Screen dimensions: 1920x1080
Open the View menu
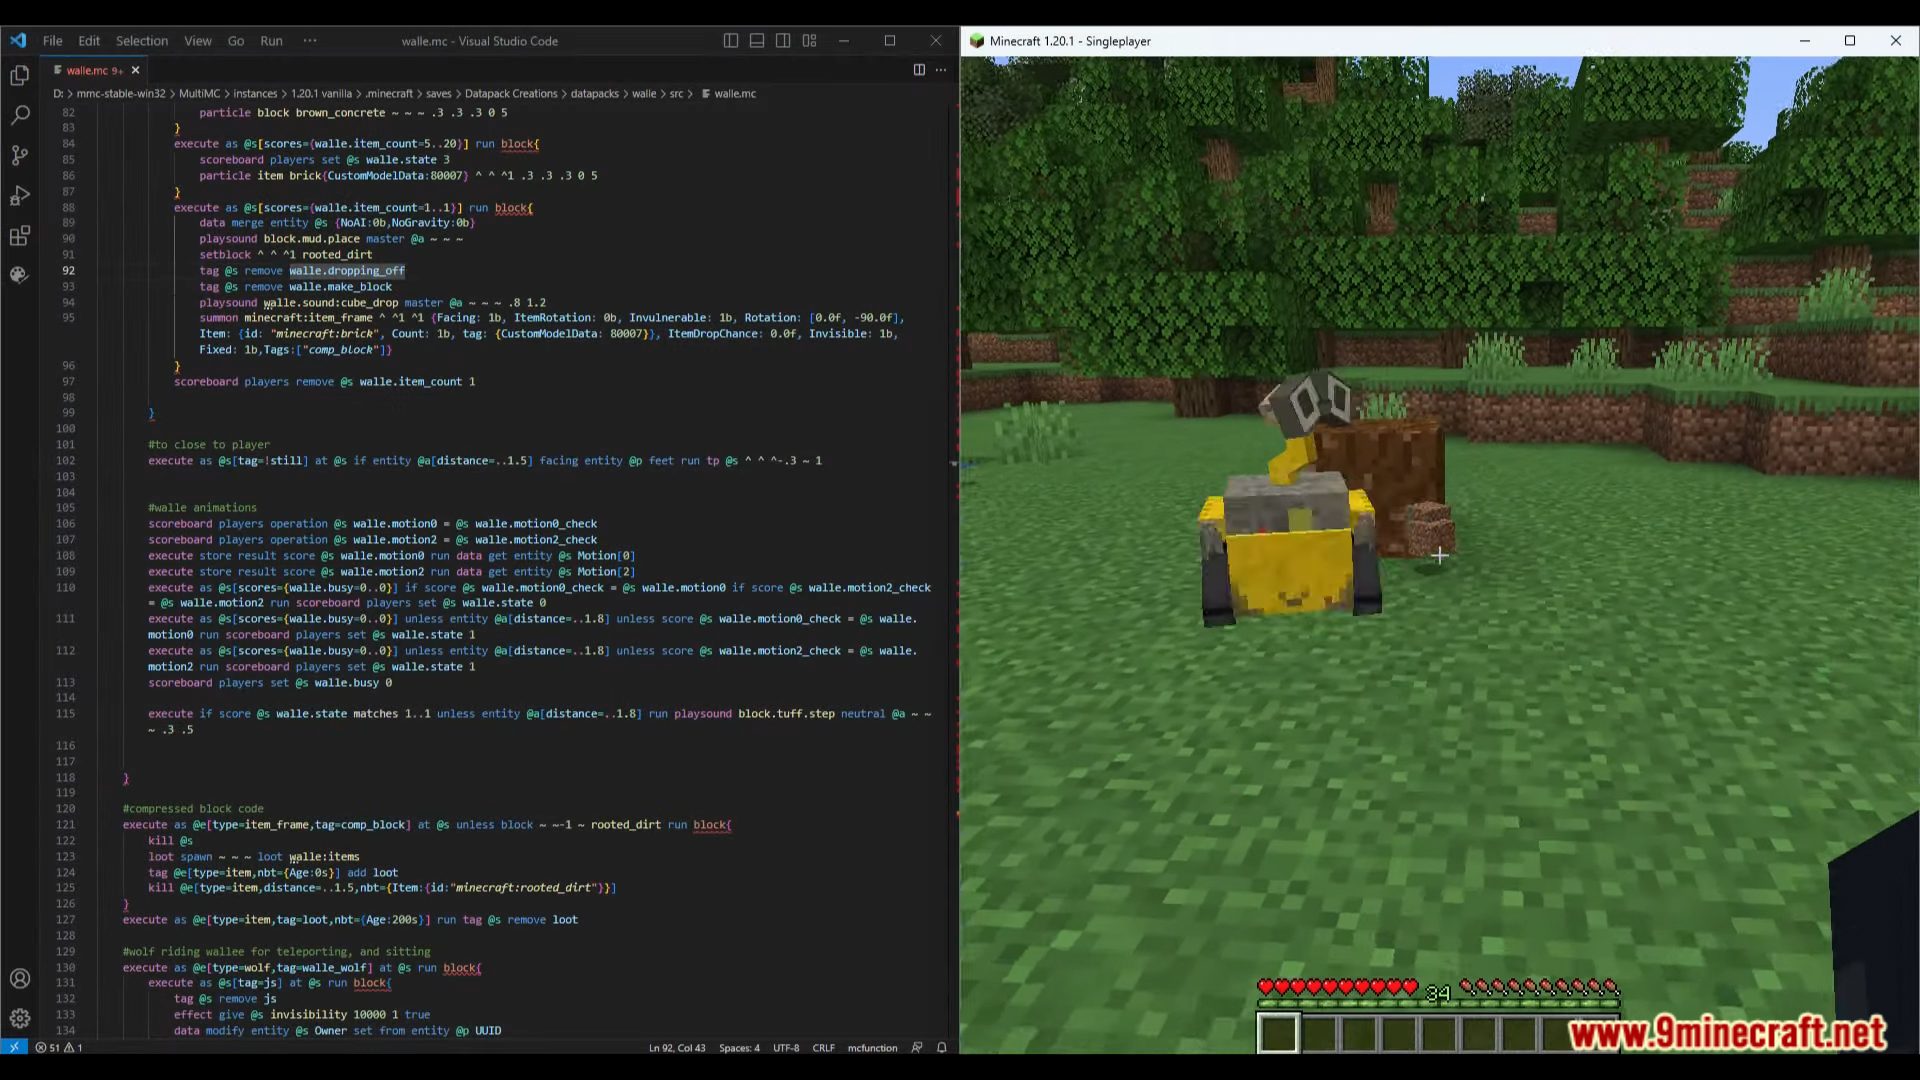click(198, 41)
